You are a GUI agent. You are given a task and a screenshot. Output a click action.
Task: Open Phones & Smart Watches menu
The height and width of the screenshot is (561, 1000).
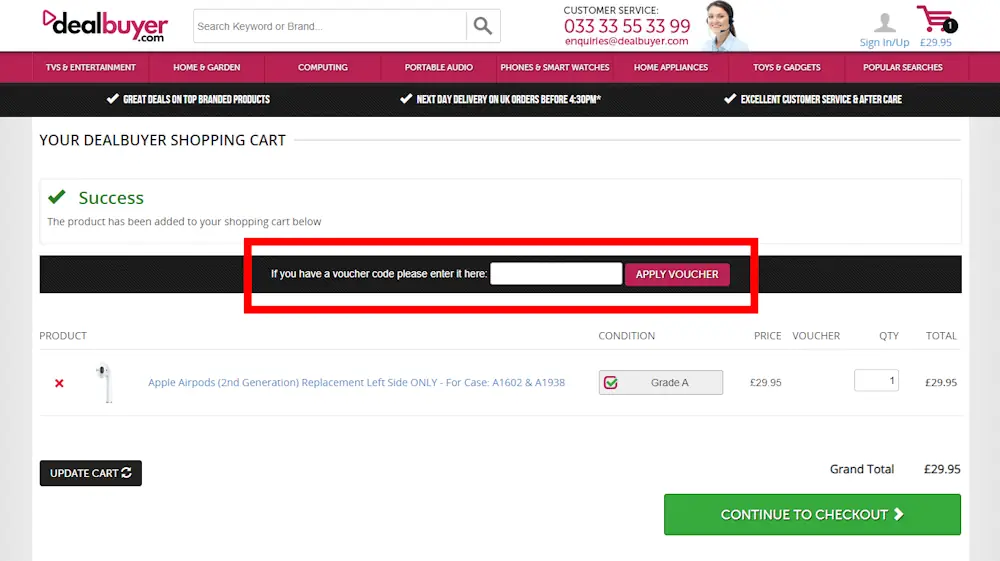pos(555,68)
